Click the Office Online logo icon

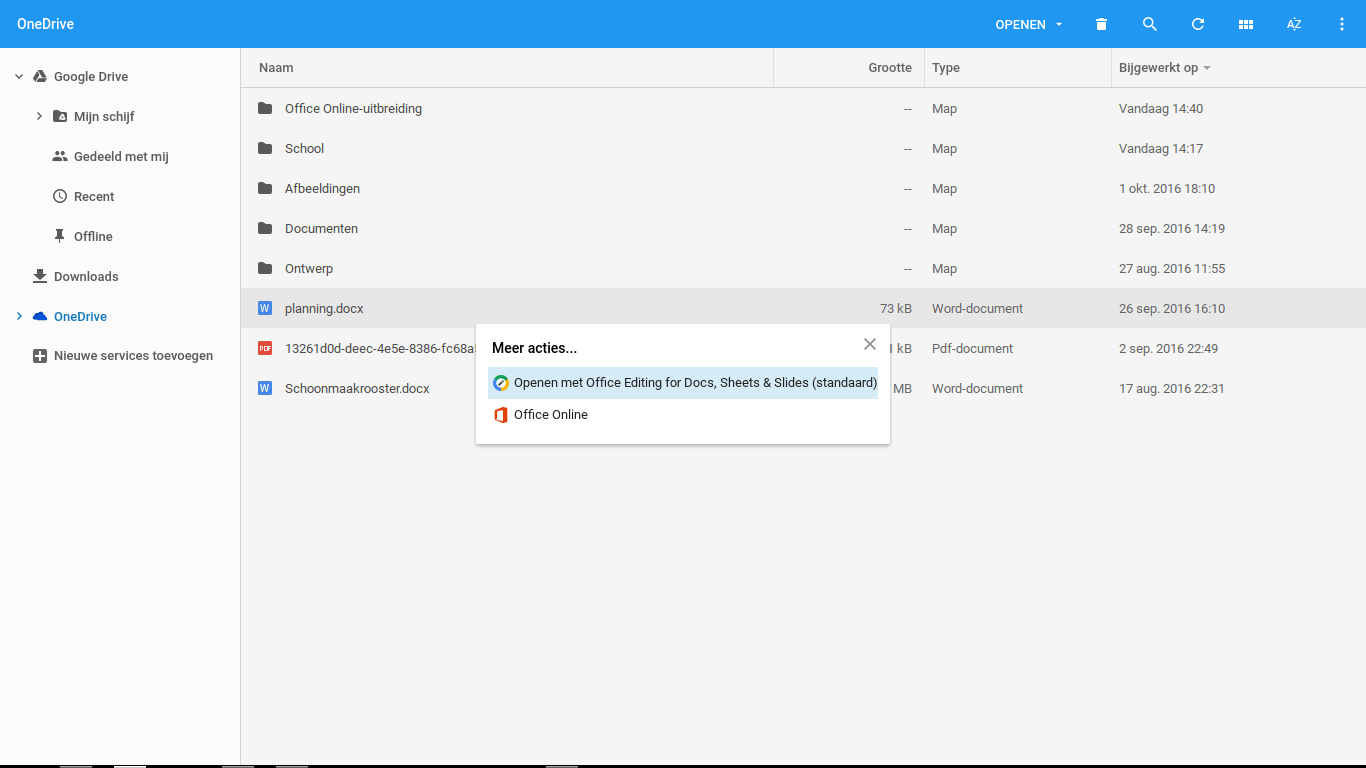click(x=501, y=415)
